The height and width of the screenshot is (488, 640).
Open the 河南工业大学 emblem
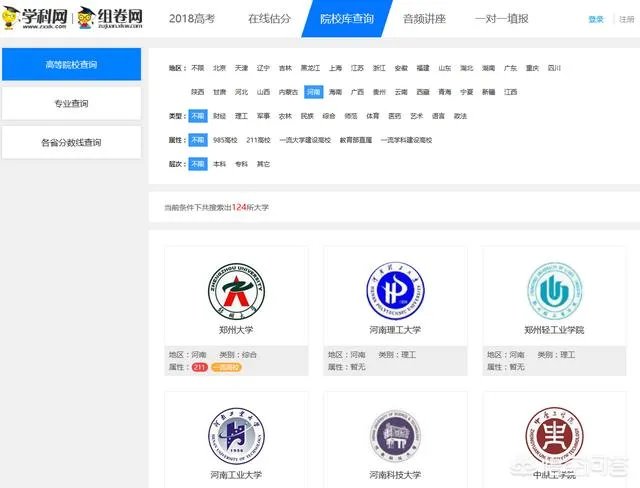pos(236,436)
